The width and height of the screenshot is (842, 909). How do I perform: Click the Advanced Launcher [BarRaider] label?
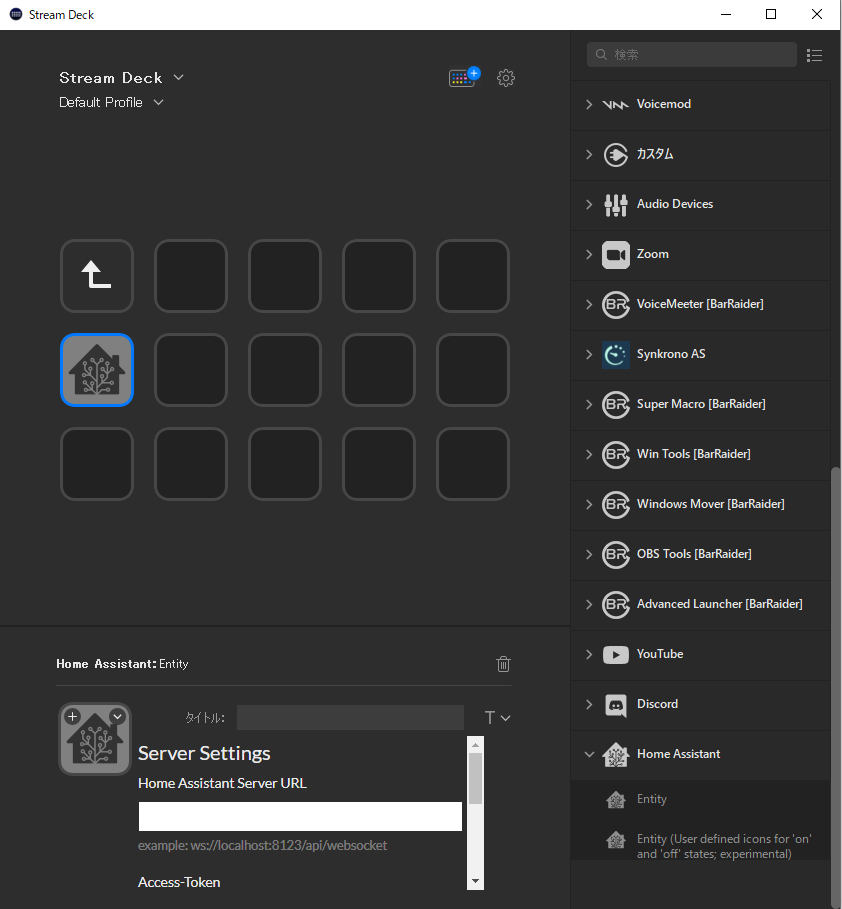pos(720,604)
